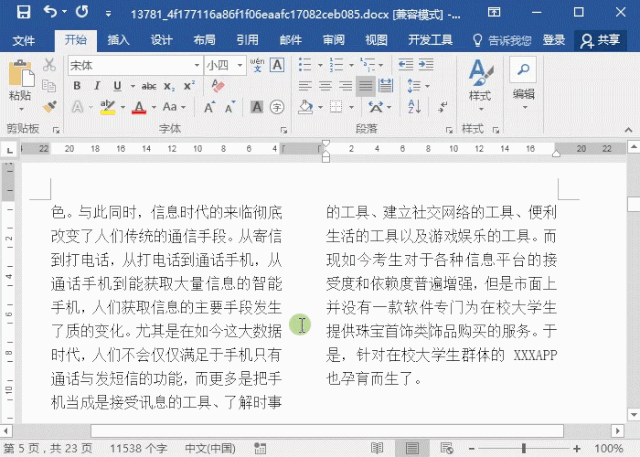Screen dimensions: 640x457
Task: Click the multilevel list icon
Action: pos(367,64)
